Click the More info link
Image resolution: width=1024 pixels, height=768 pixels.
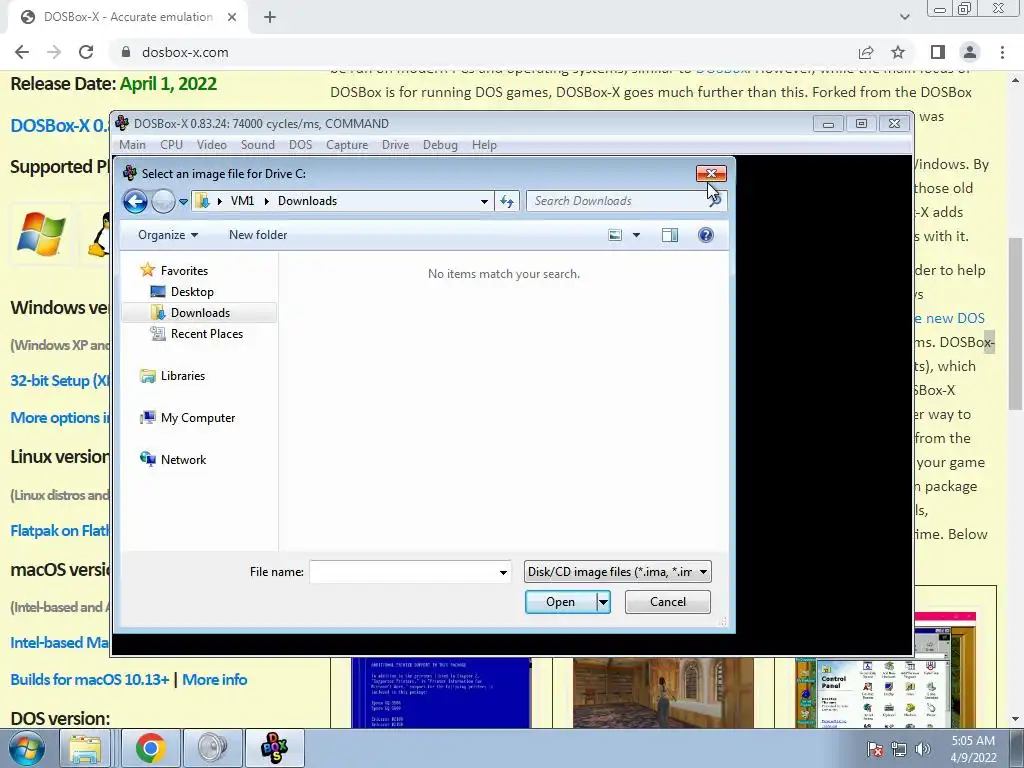click(x=215, y=680)
